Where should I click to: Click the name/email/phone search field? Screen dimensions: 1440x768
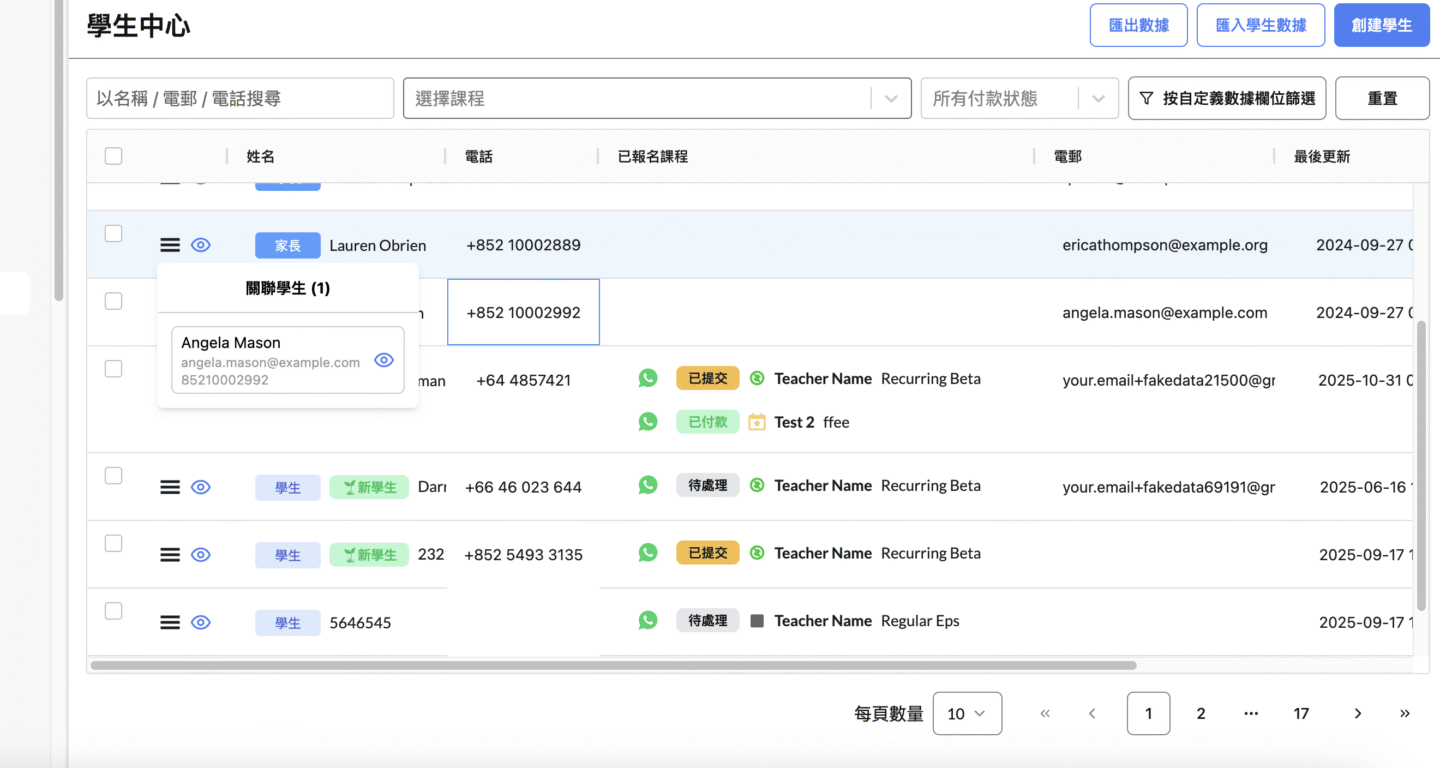point(240,99)
